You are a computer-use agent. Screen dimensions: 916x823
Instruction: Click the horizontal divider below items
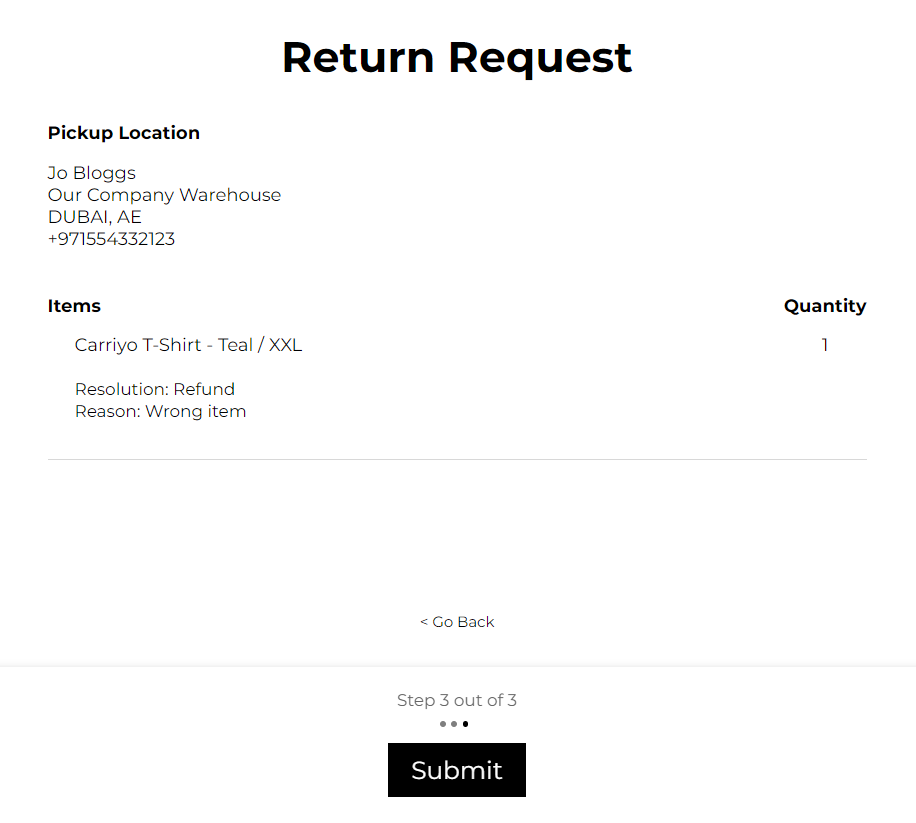point(457,459)
